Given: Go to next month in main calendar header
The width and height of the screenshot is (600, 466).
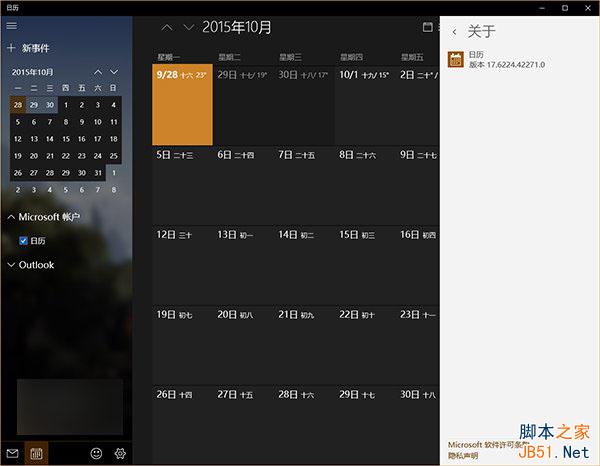Looking at the screenshot, I should tap(189, 28).
